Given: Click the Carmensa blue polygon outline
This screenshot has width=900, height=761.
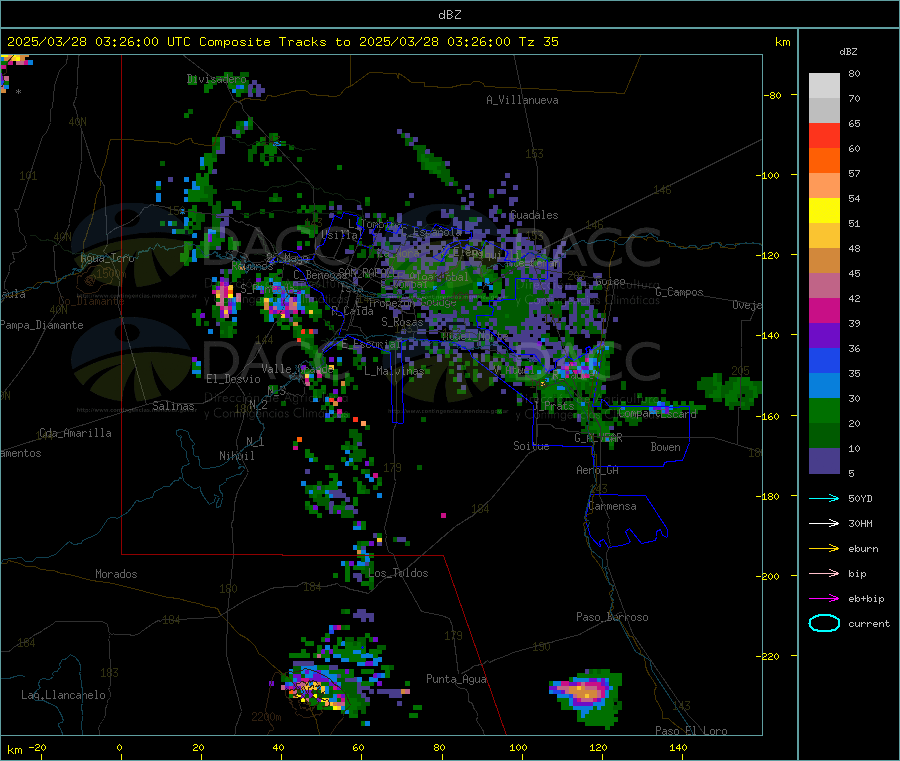Looking at the screenshot, I should [626, 521].
